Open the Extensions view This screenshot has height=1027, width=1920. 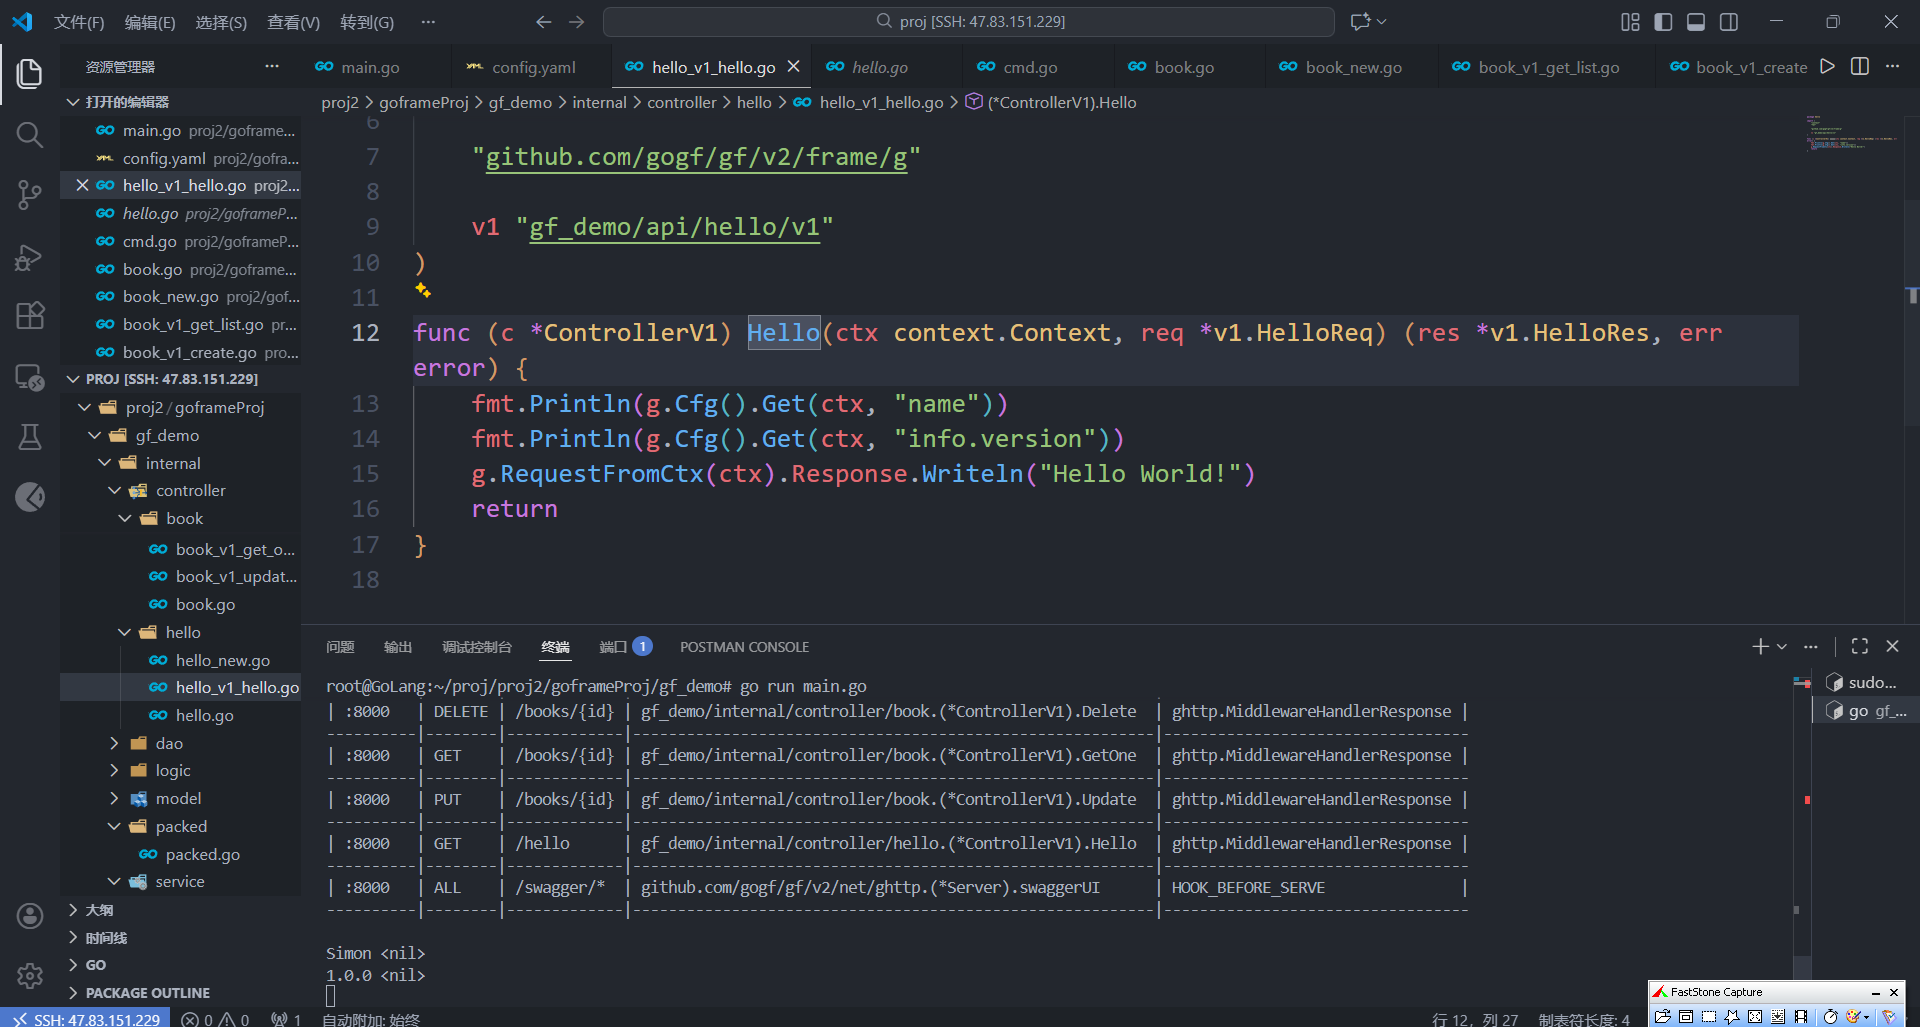coord(30,316)
